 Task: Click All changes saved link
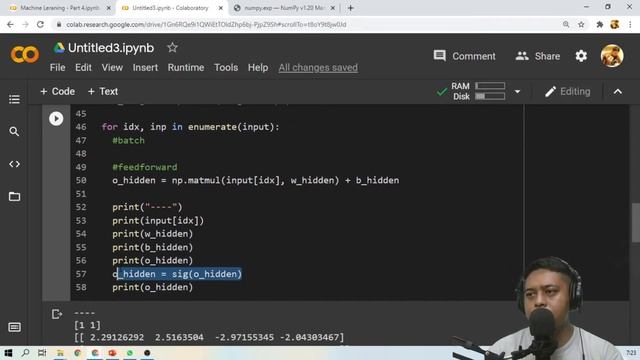[x=318, y=68]
